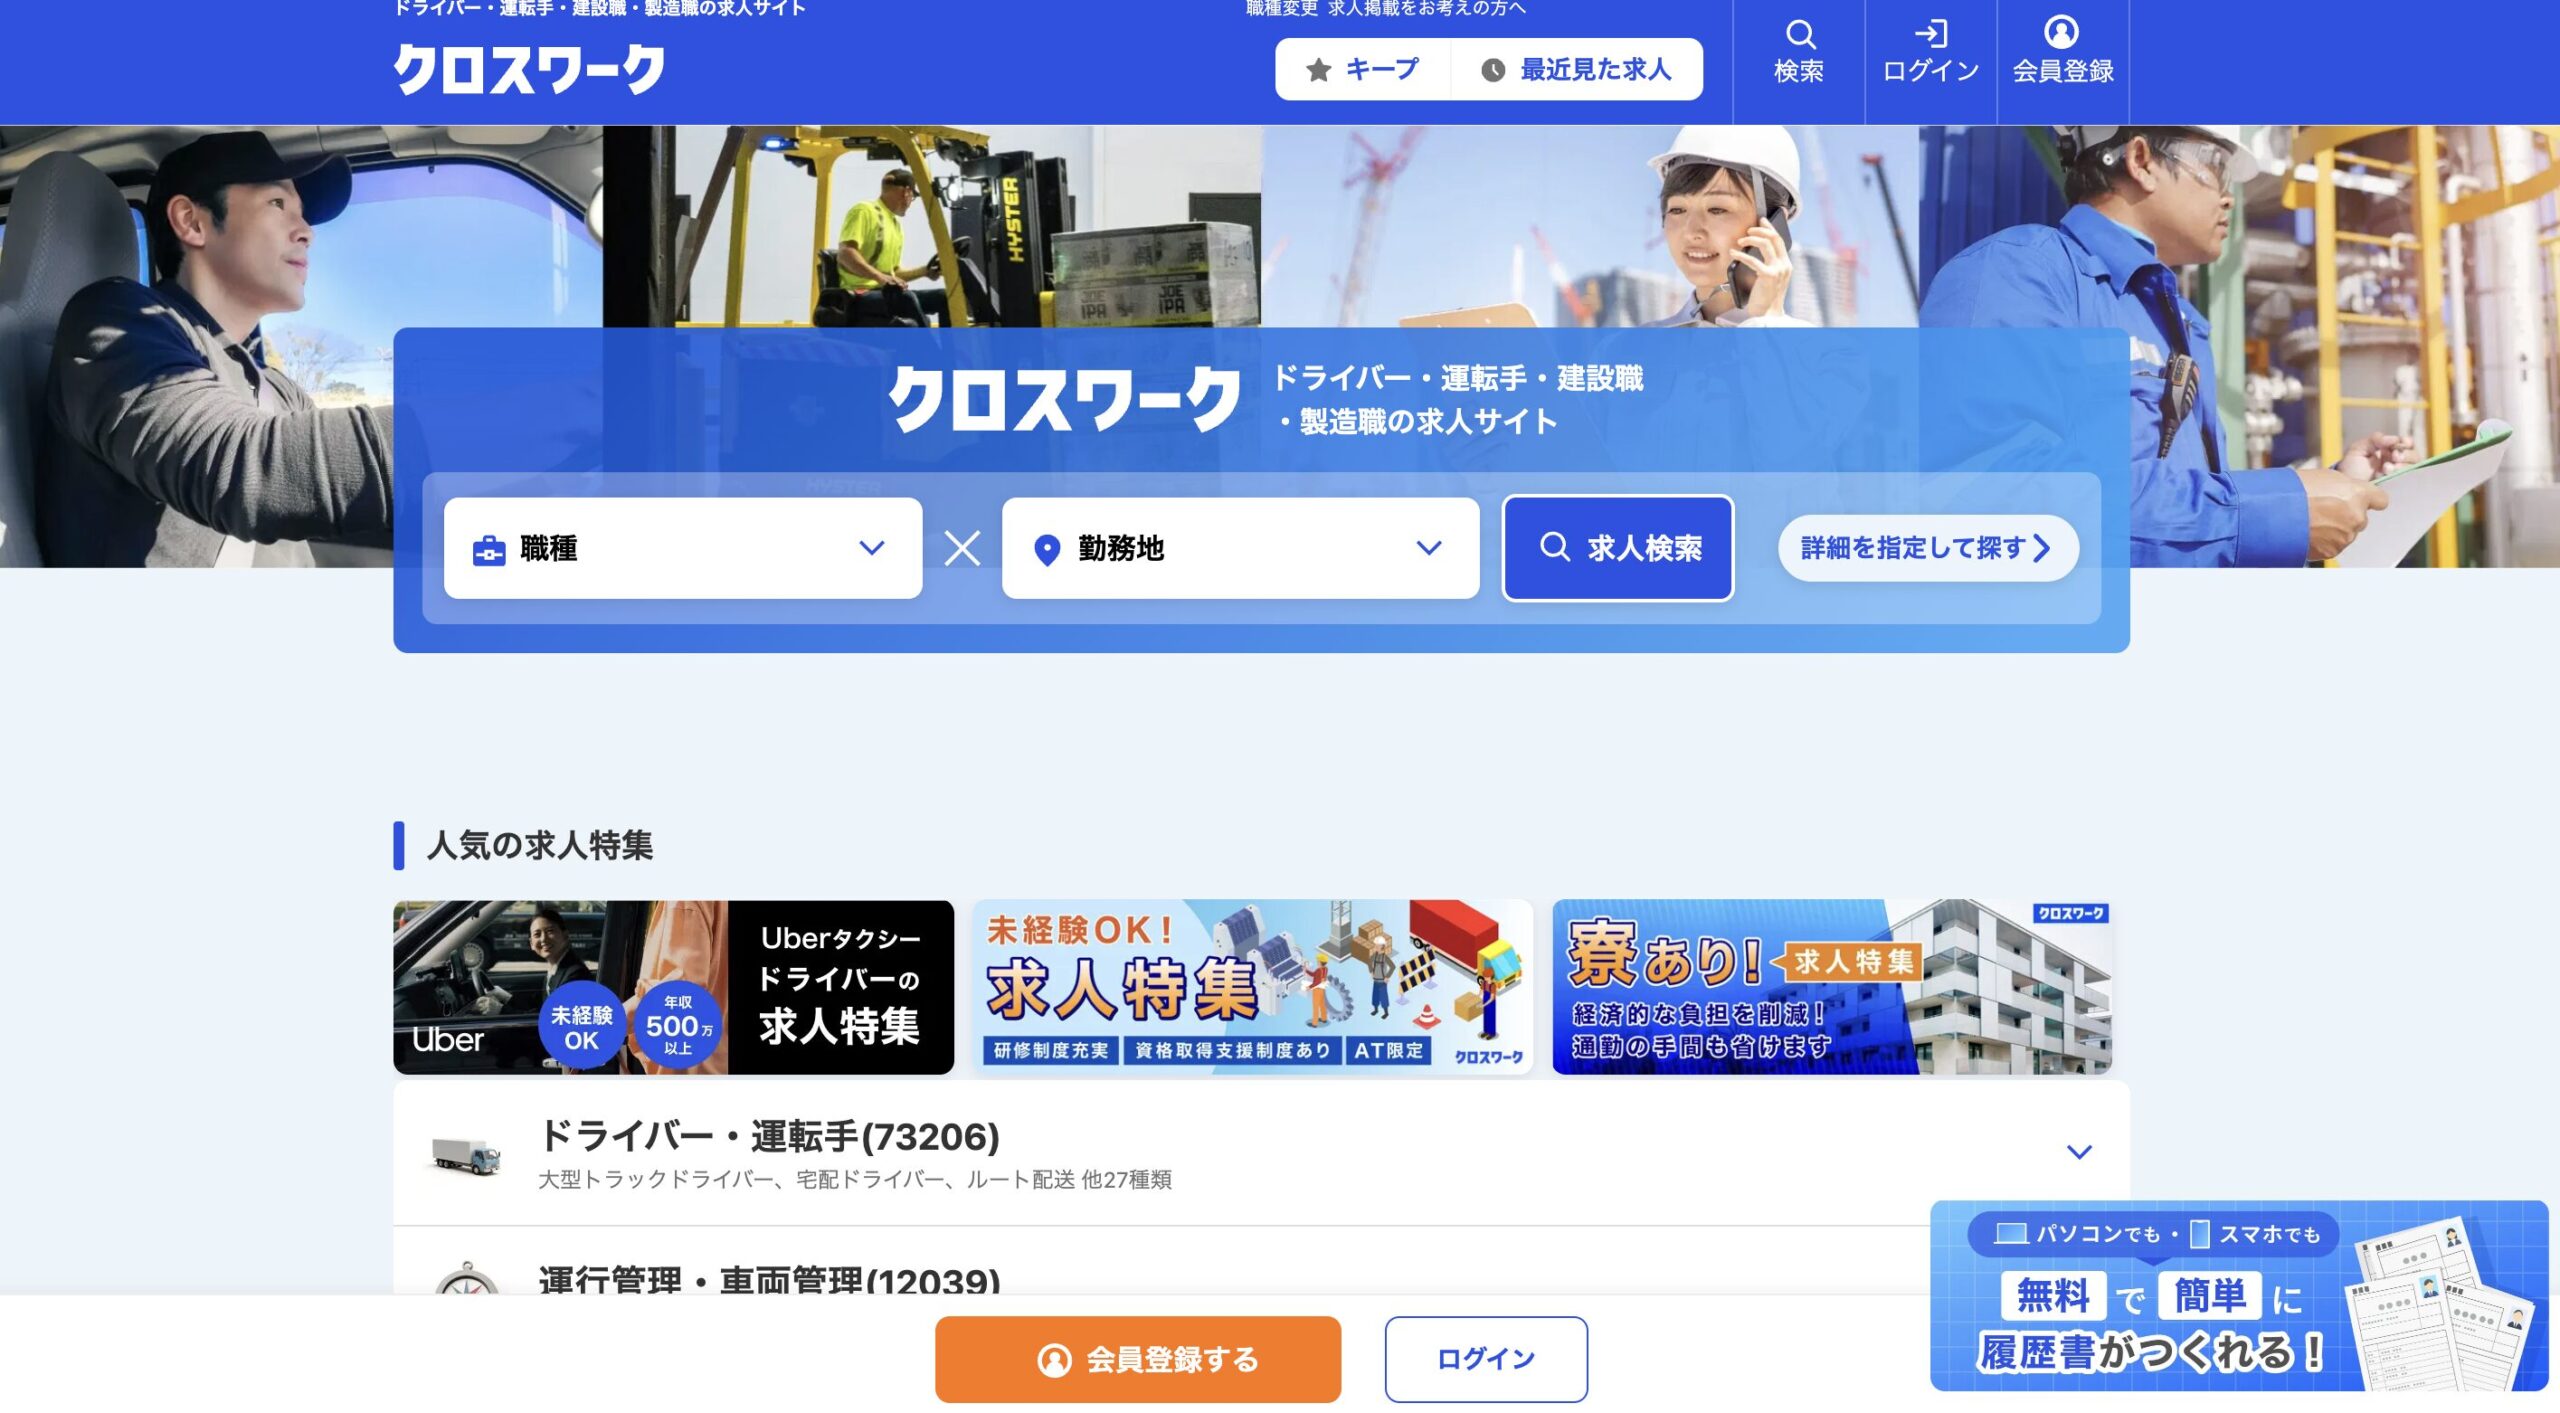Open the 勤務地 dropdown chevron
This screenshot has width=2560, height=1413.
1428,548
